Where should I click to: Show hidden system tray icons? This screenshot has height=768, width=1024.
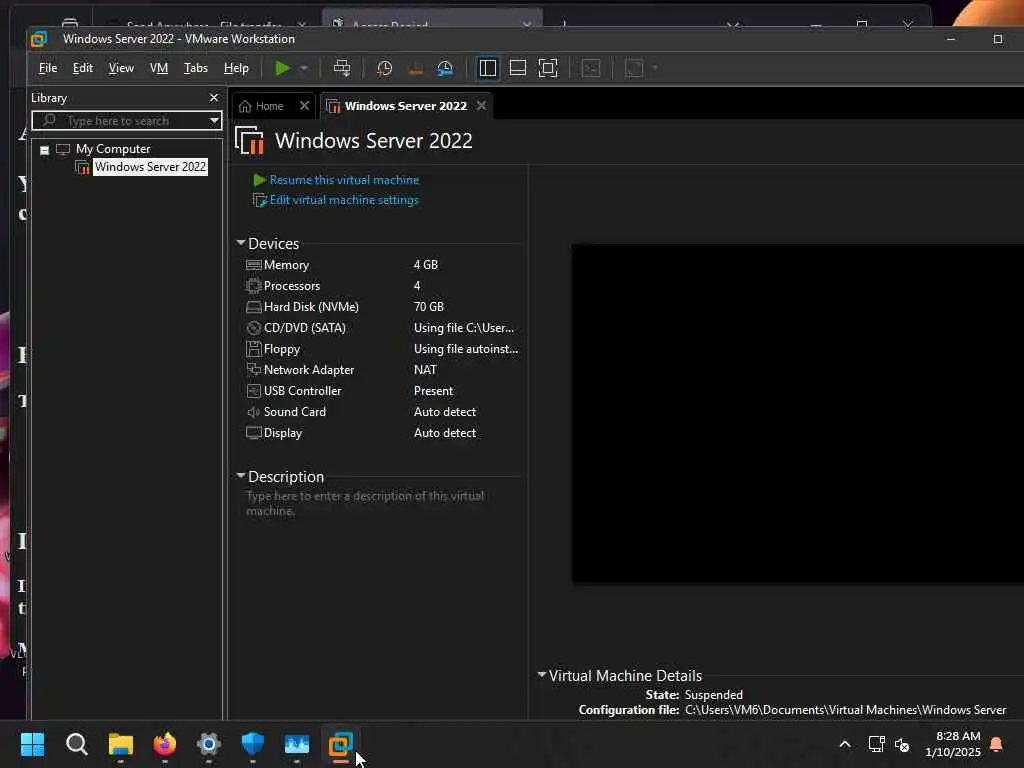844,744
